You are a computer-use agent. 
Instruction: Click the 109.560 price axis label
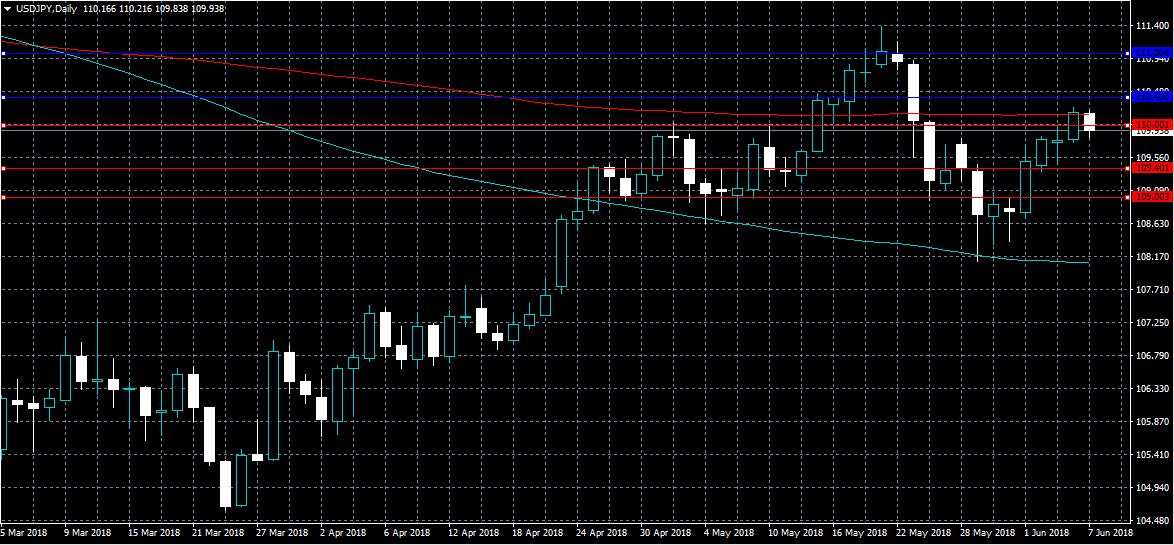coord(1152,157)
